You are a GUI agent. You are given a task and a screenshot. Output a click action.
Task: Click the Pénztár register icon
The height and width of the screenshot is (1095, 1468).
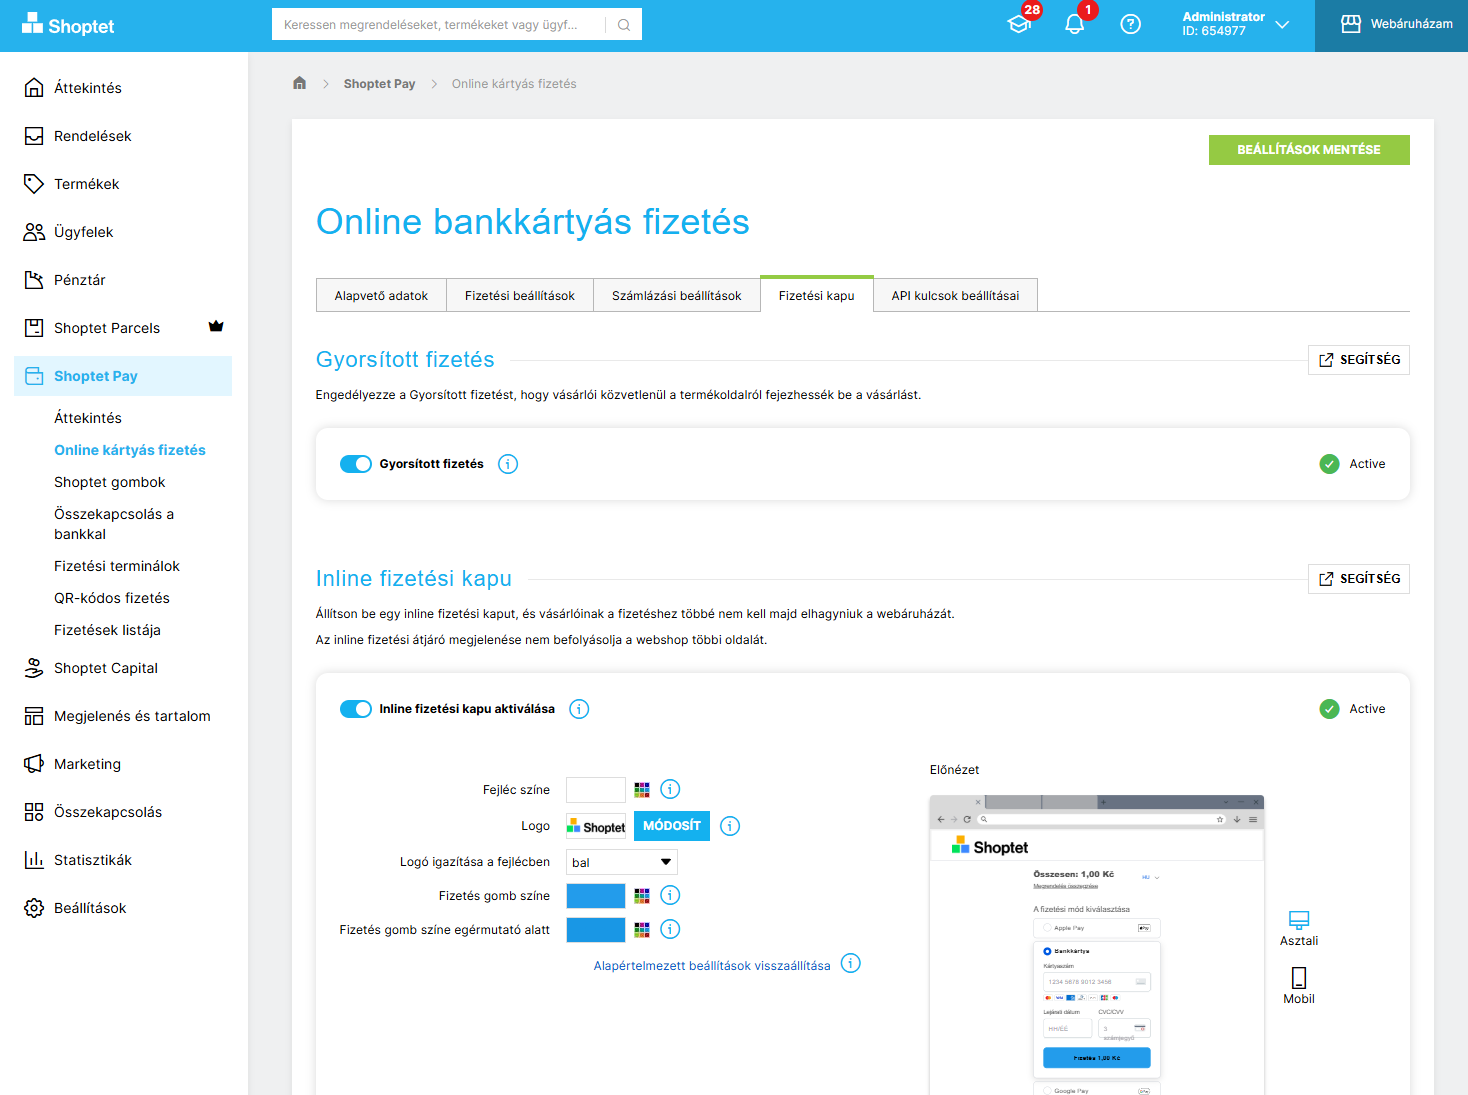pos(34,280)
